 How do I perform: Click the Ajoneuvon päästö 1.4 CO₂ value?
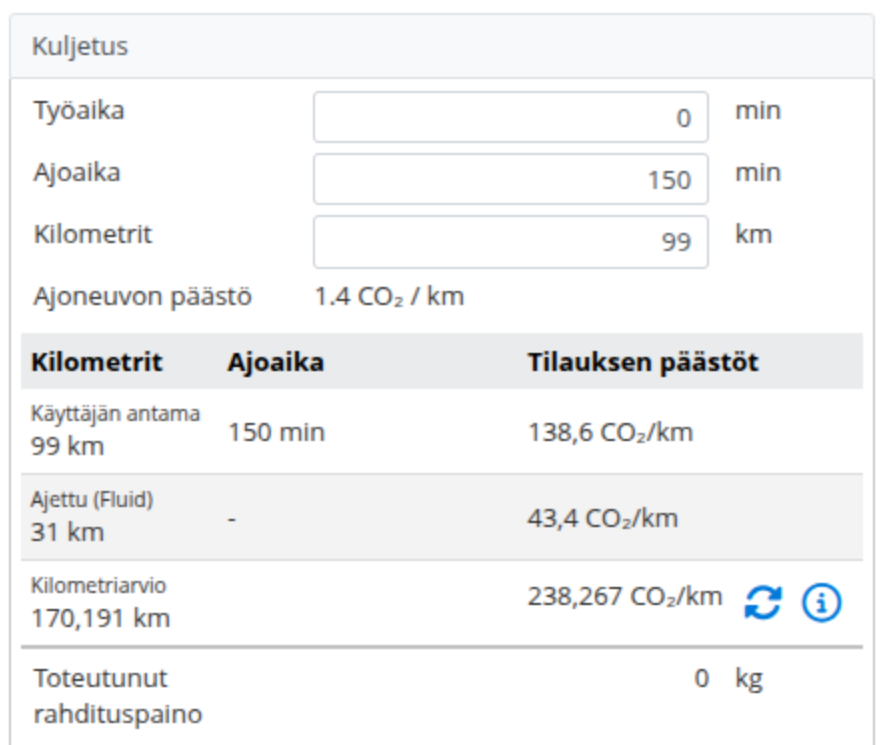[x=389, y=297]
